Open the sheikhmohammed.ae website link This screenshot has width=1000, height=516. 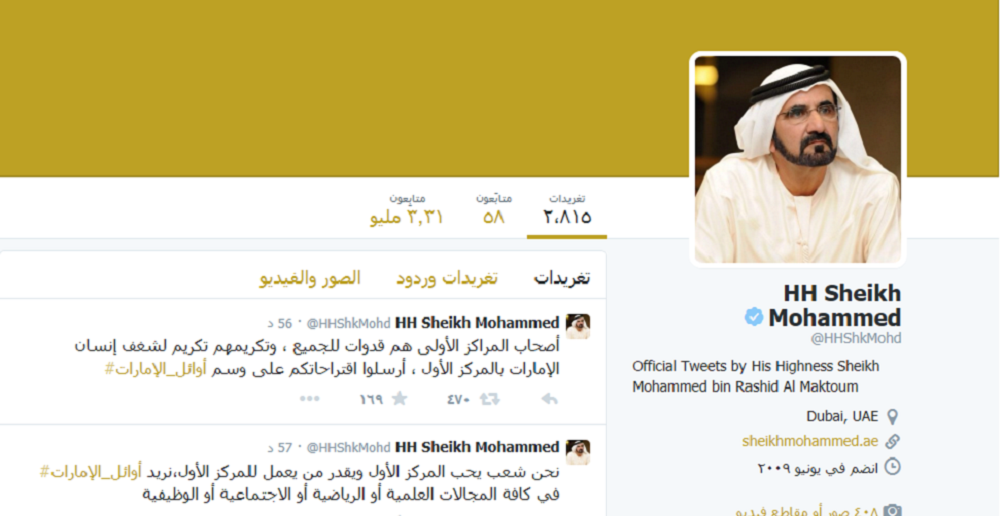click(x=810, y=441)
